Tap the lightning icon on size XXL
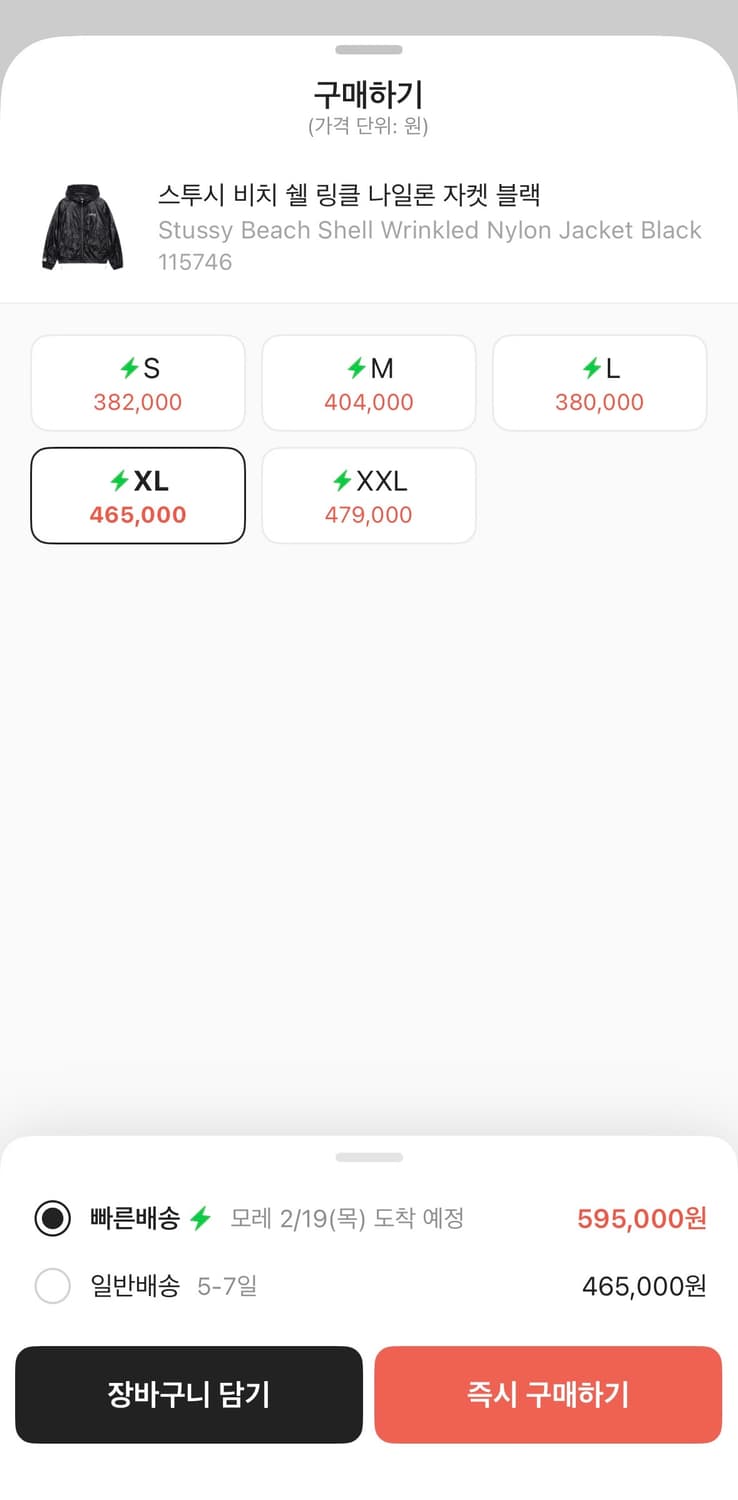The width and height of the screenshot is (738, 1500). tap(342, 482)
